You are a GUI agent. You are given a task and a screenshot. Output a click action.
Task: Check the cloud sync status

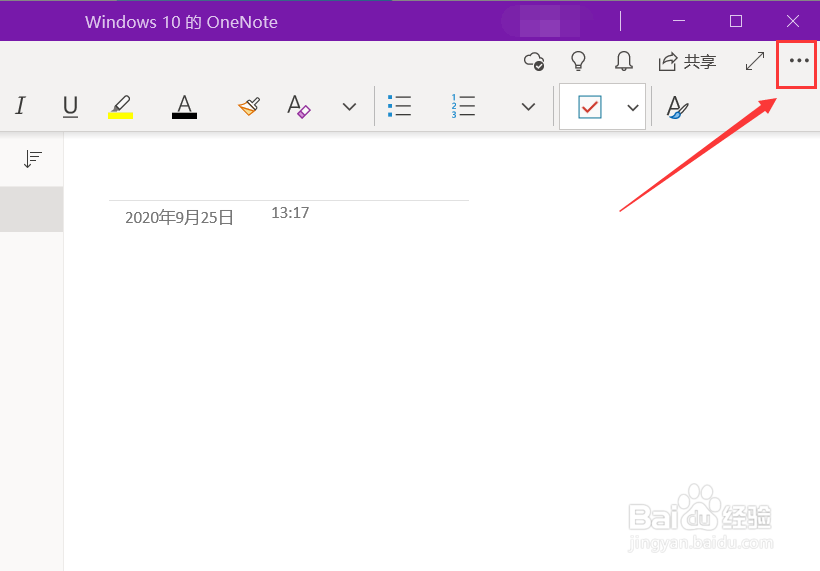coord(534,61)
